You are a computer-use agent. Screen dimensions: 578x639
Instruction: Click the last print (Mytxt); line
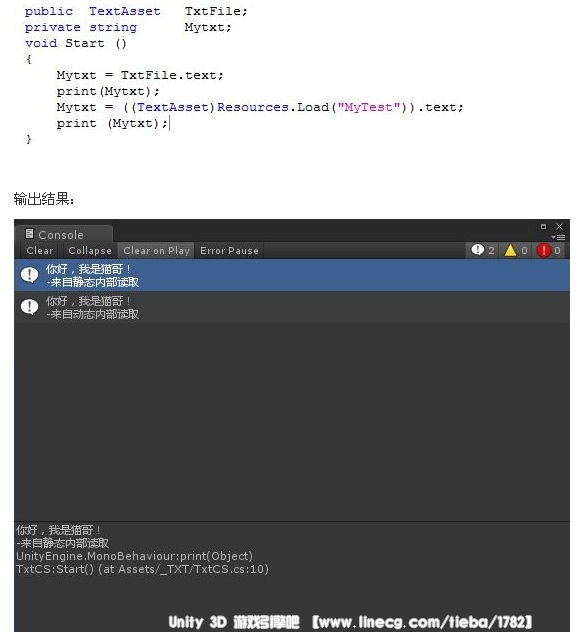[x=112, y=123]
